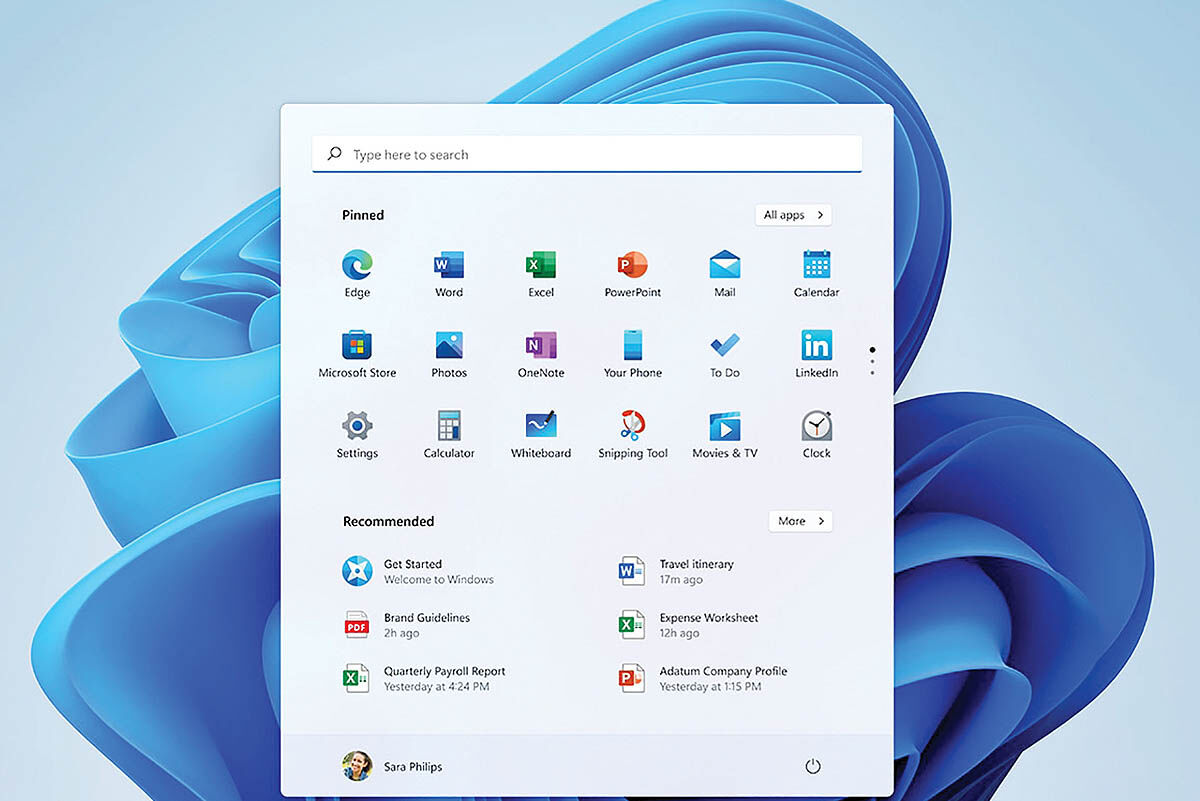The image size is (1200, 801).
Task: Open Settings from pinned apps
Action: coord(357,434)
